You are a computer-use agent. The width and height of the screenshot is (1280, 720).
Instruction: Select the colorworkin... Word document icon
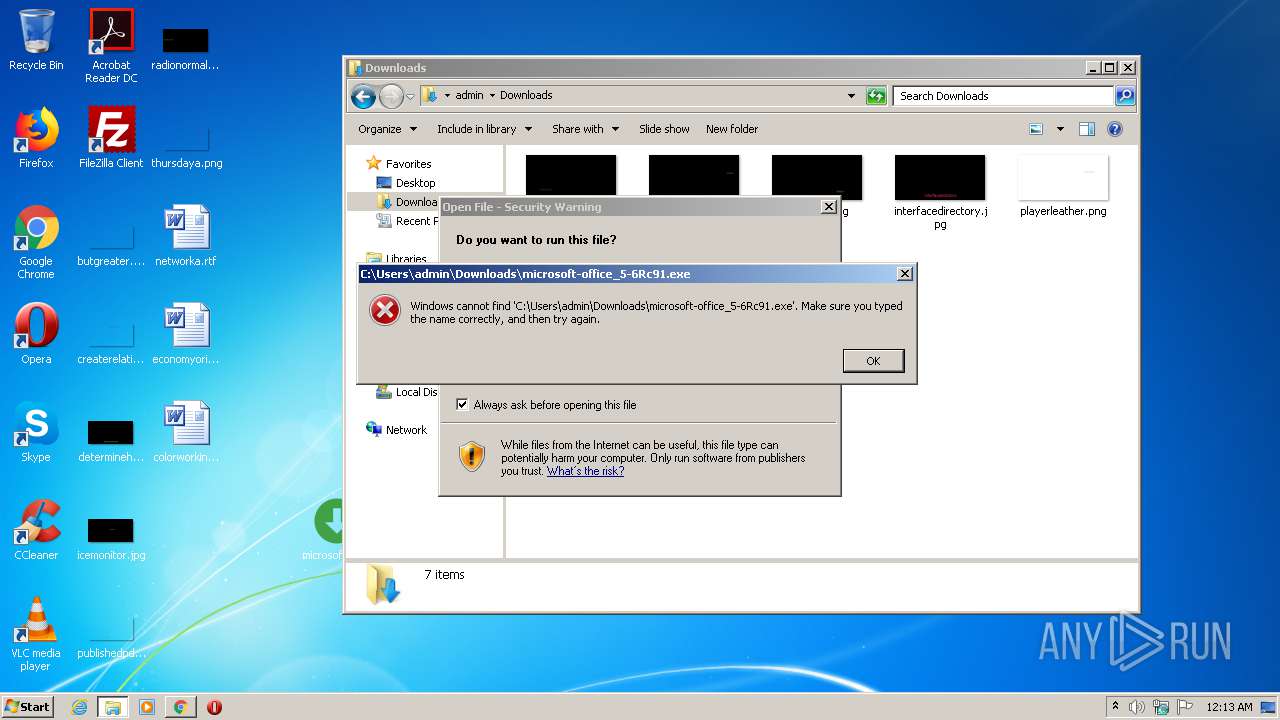click(186, 432)
